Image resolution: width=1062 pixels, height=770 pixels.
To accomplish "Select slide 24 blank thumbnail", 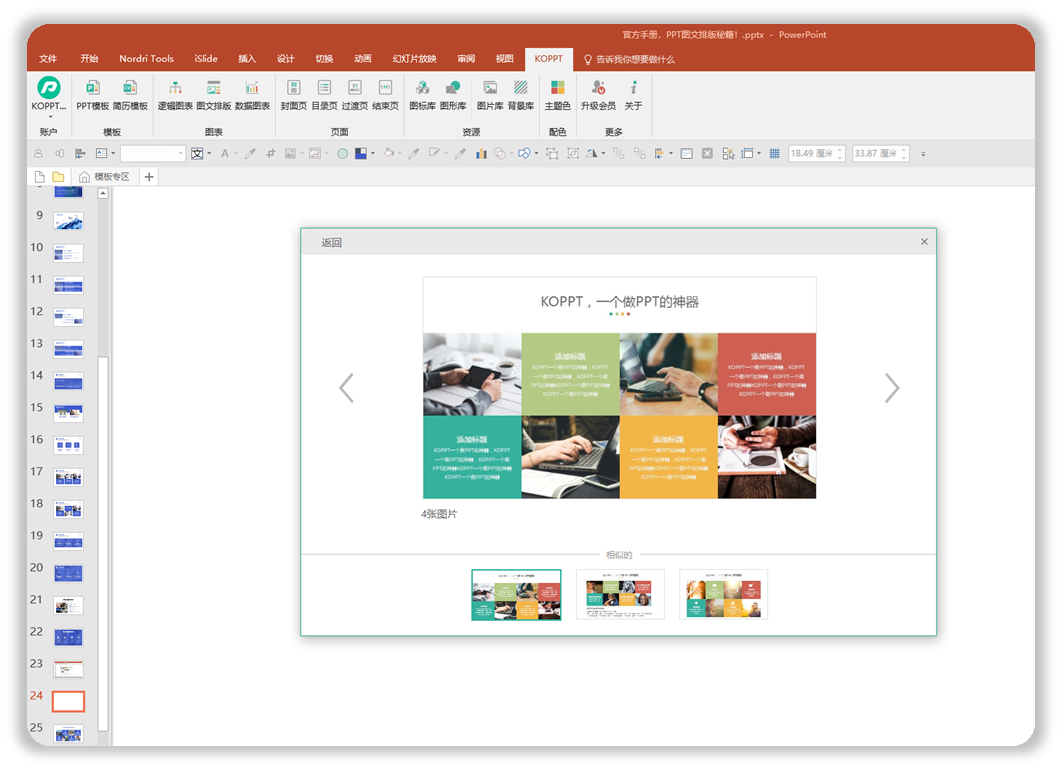I will 68,701.
